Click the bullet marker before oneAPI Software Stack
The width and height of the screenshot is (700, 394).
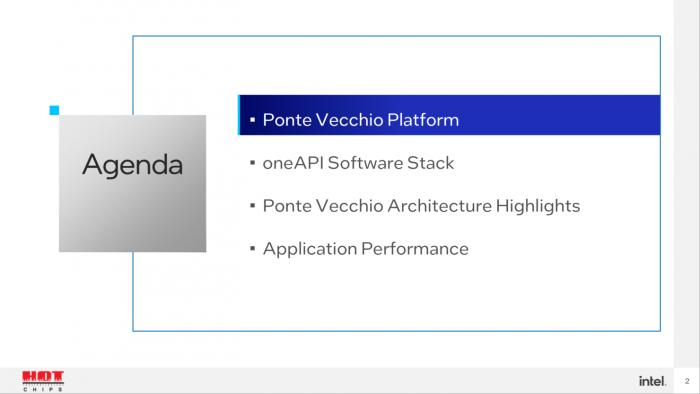(253, 163)
